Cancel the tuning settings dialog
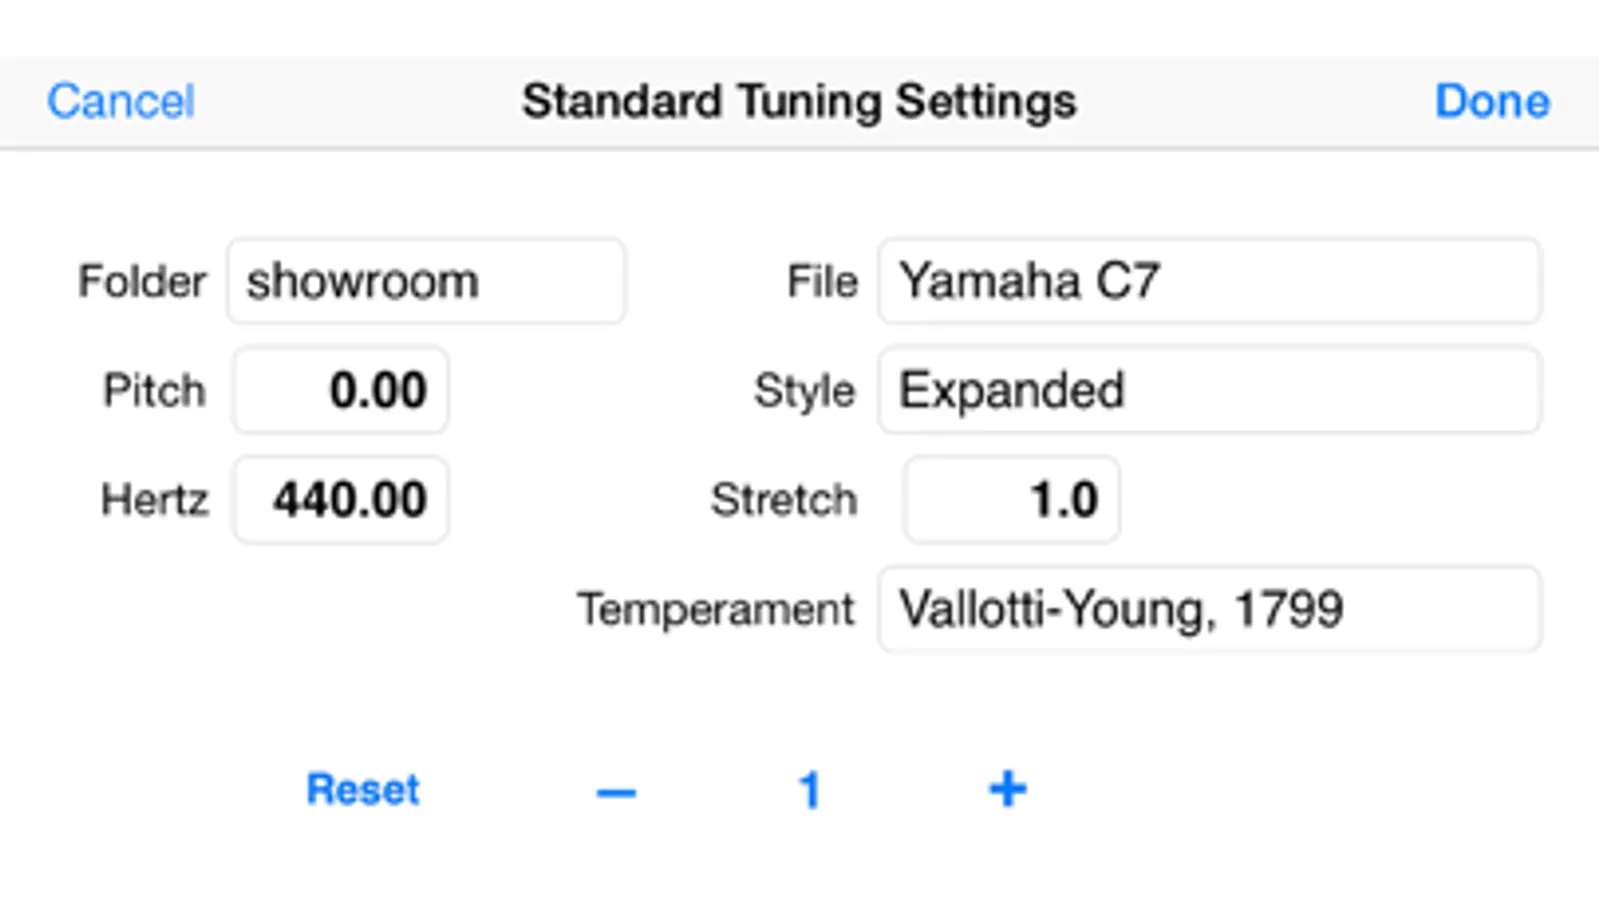1599x900 pixels. (x=121, y=101)
